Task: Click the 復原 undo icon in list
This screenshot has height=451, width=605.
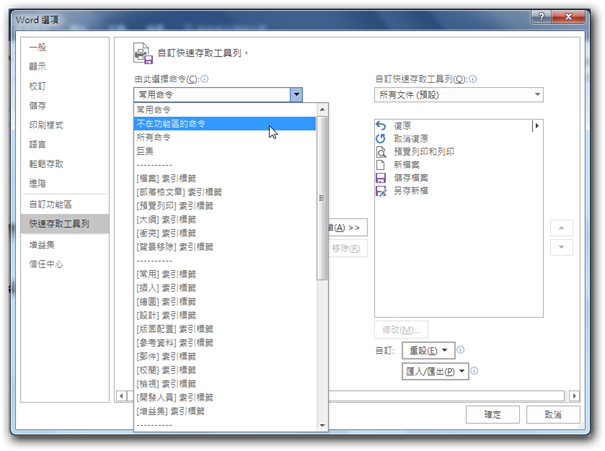Action: pos(381,126)
